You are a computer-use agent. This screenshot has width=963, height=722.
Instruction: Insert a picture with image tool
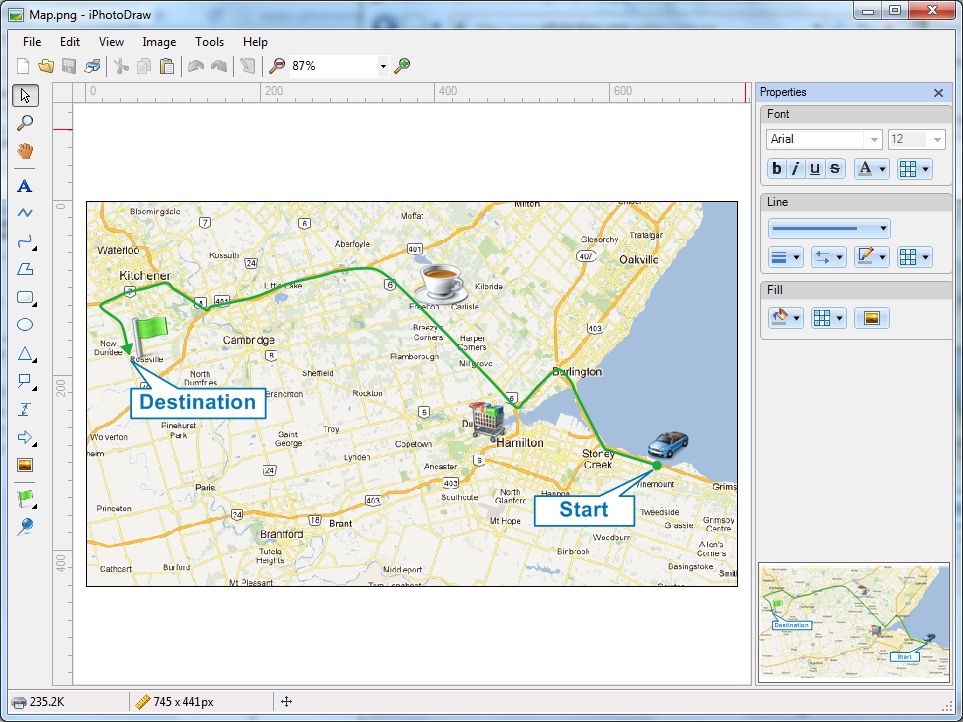click(25, 465)
